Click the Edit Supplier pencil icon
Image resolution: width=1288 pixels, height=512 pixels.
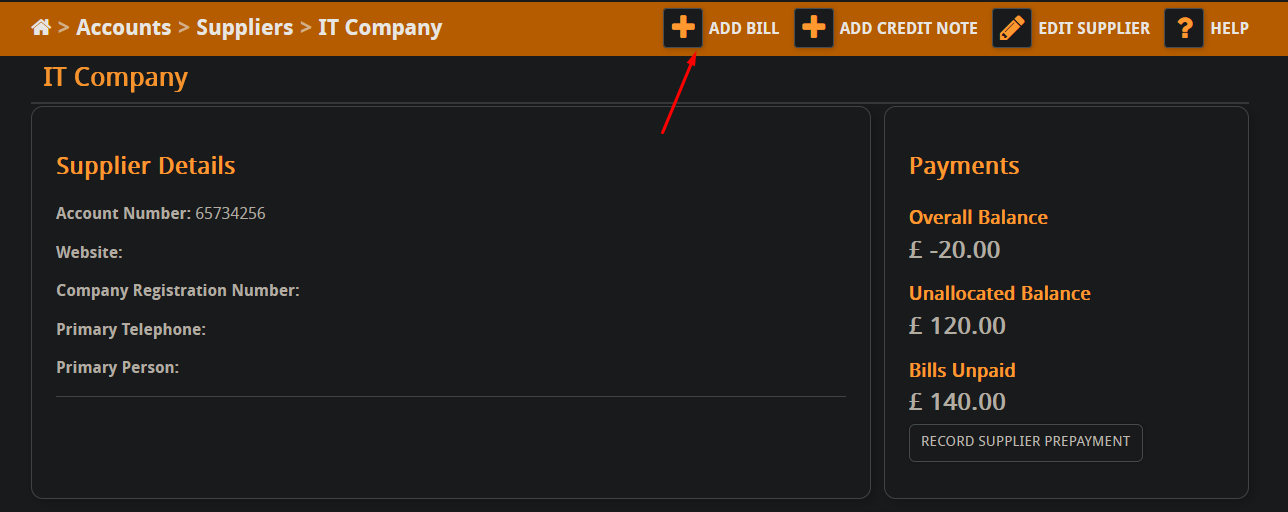tap(1012, 28)
